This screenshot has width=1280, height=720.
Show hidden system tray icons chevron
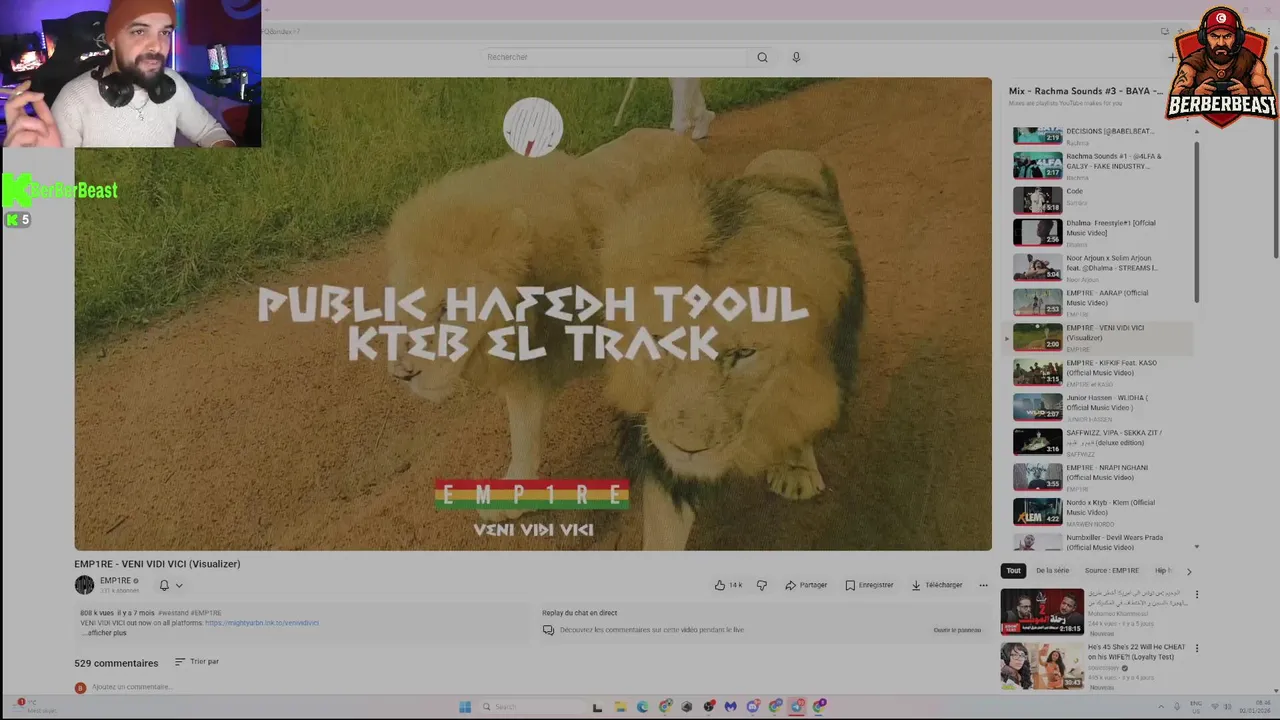[1162, 707]
